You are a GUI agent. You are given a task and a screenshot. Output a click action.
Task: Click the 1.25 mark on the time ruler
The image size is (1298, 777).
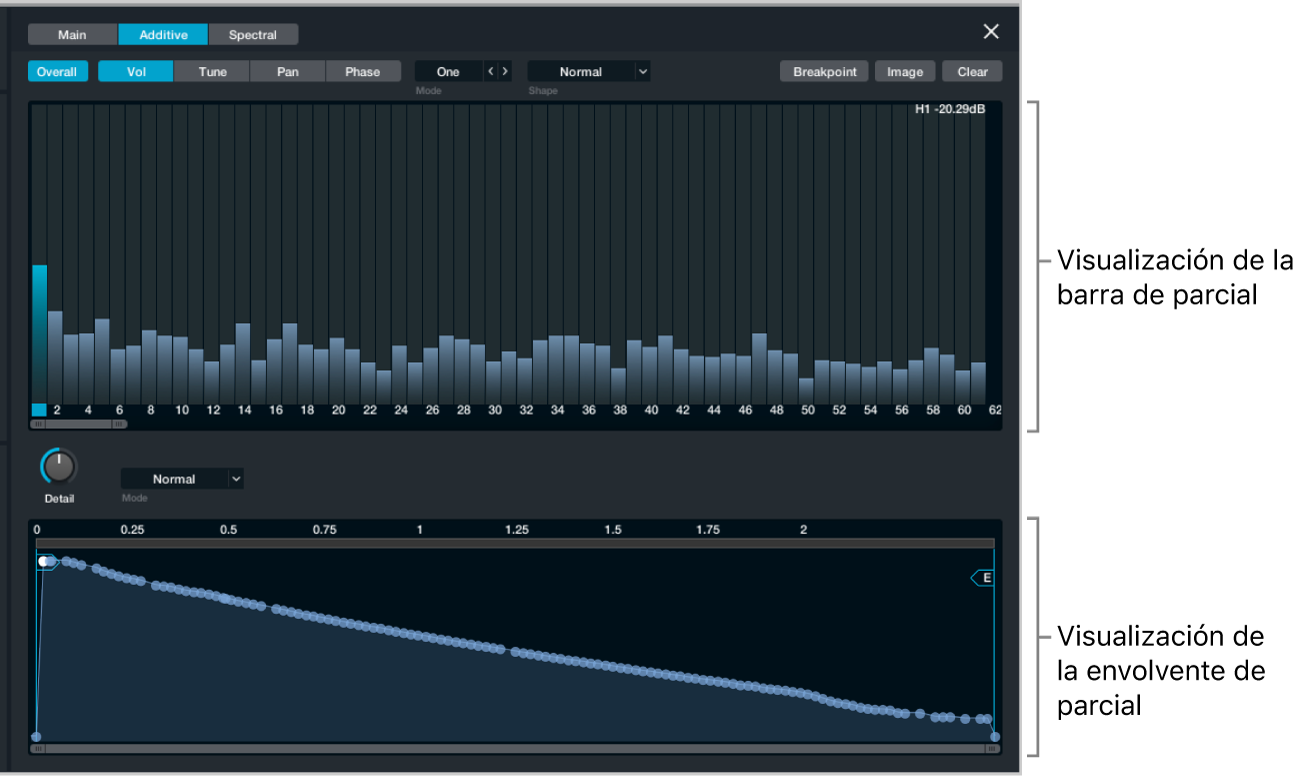pos(516,530)
